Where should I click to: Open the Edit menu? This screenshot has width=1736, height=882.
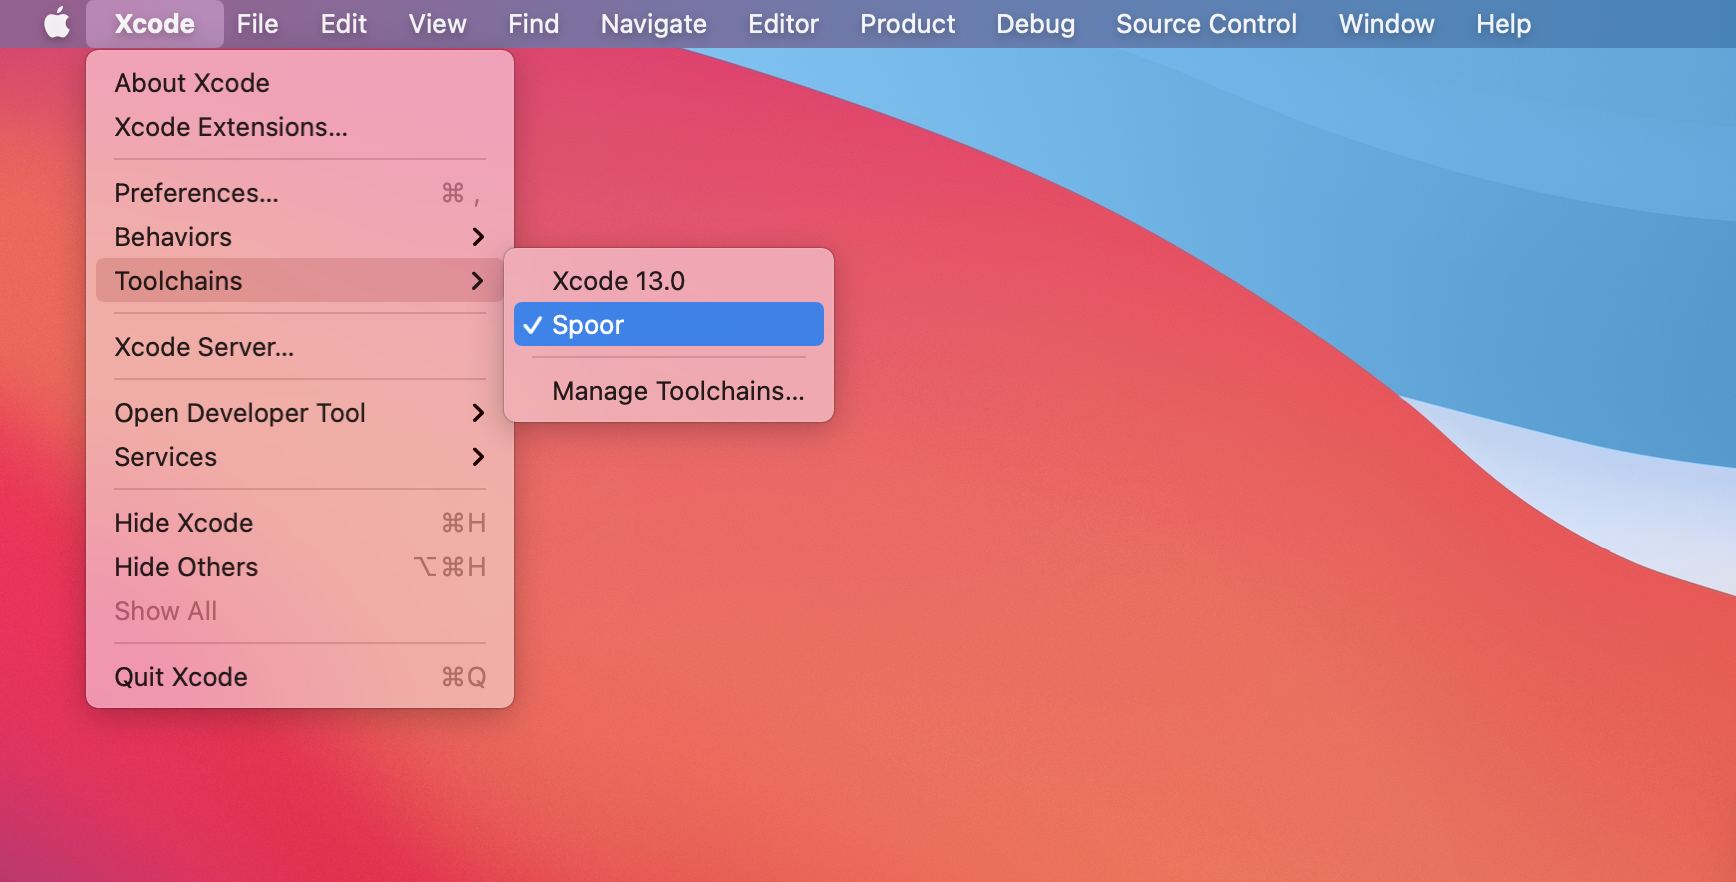coord(343,23)
